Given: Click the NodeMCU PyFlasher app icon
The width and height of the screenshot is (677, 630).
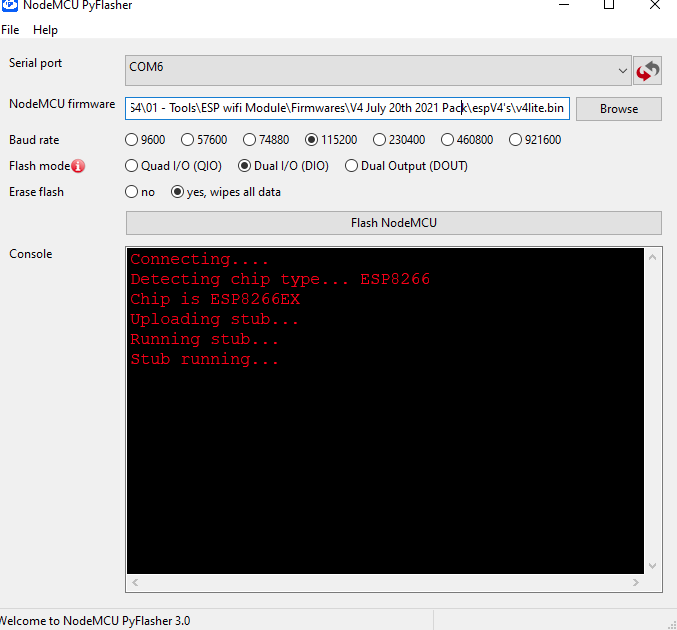Looking at the screenshot, I should 9,5.
